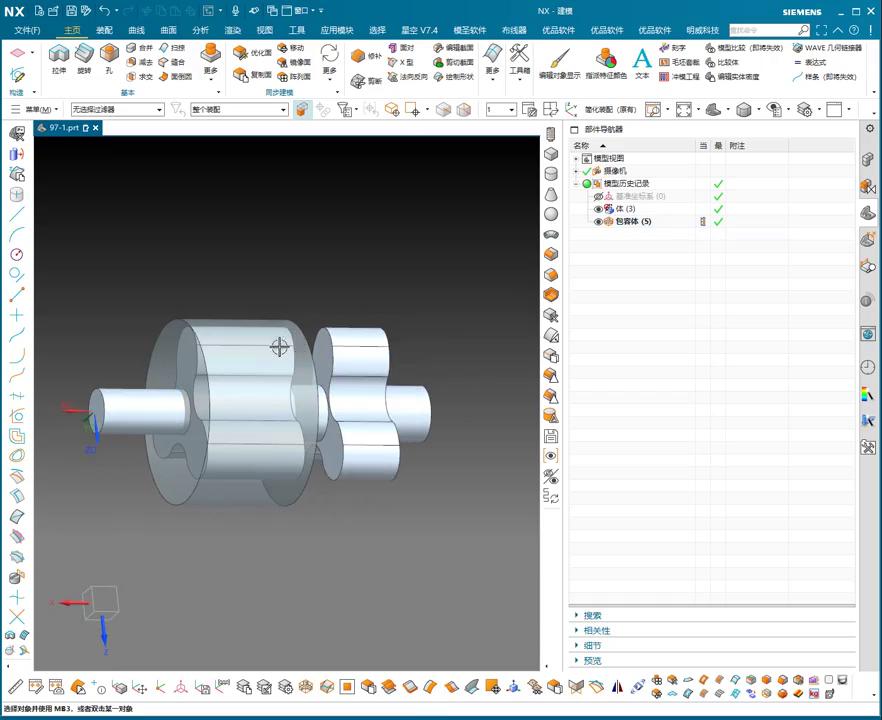Click the 指派特征颜色 icon
Image resolution: width=882 pixels, height=720 pixels.
click(x=606, y=60)
